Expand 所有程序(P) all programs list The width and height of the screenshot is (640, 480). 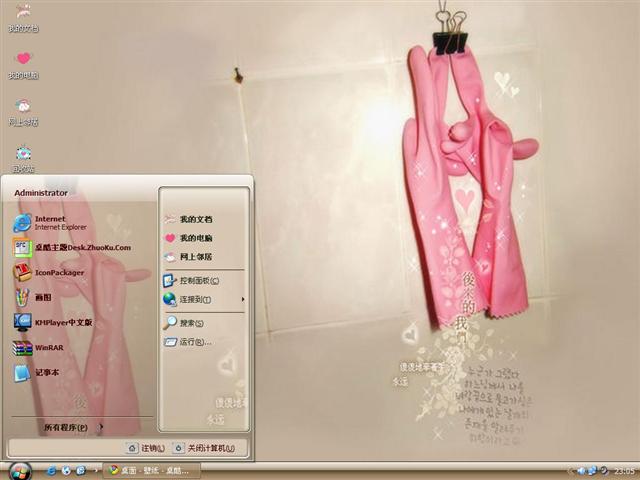(73, 427)
